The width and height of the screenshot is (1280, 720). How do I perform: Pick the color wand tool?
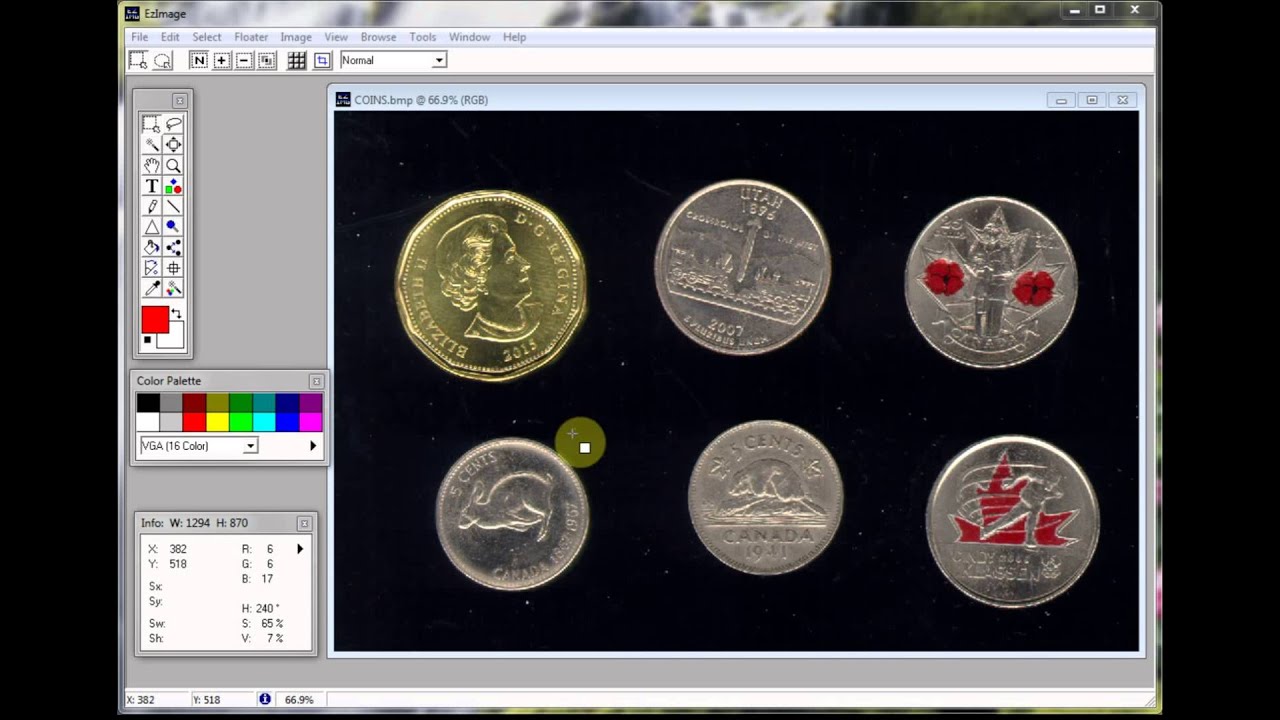[x=173, y=288]
